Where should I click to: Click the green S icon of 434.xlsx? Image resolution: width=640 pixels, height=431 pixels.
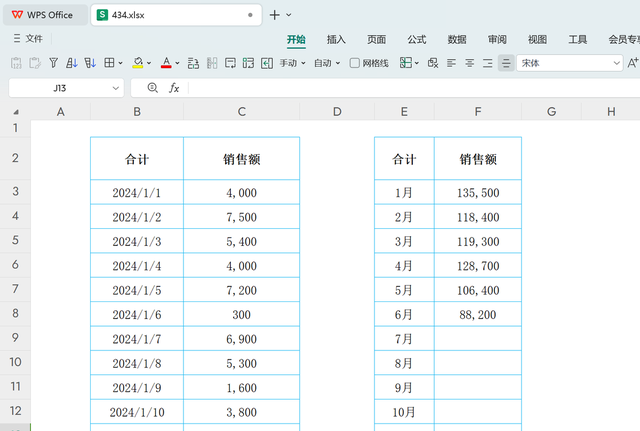(x=102, y=15)
